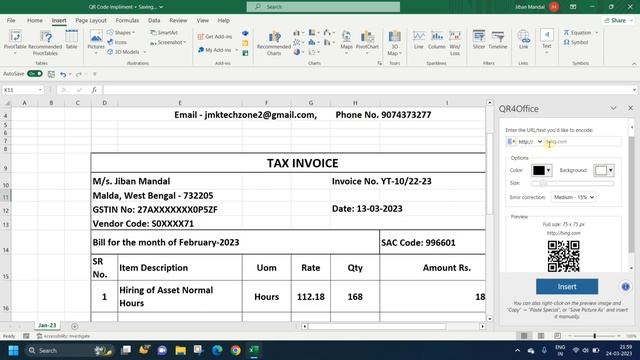Switch to the Page Layout tab
The height and width of the screenshot is (360, 640).
tap(91, 20)
